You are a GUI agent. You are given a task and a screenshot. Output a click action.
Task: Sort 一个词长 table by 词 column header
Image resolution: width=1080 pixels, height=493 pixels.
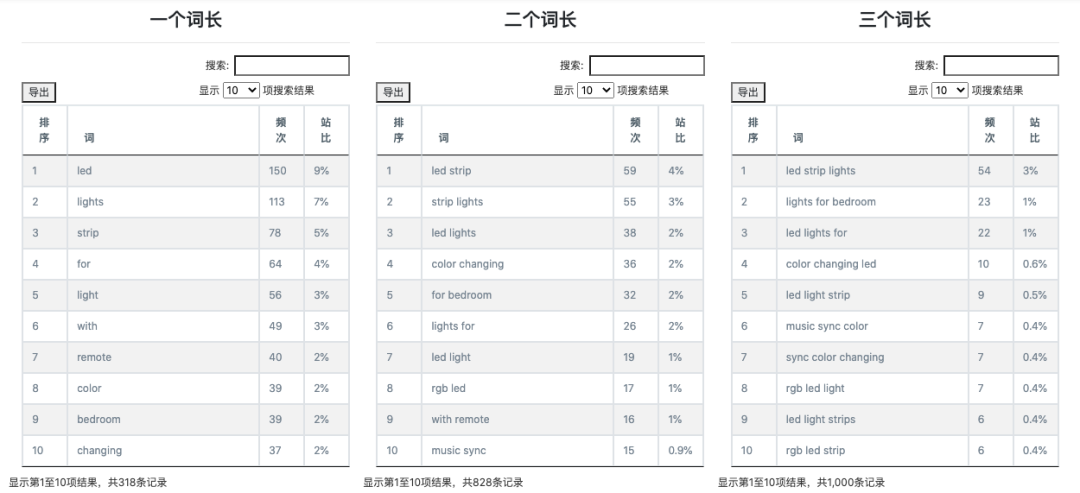point(90,138)
